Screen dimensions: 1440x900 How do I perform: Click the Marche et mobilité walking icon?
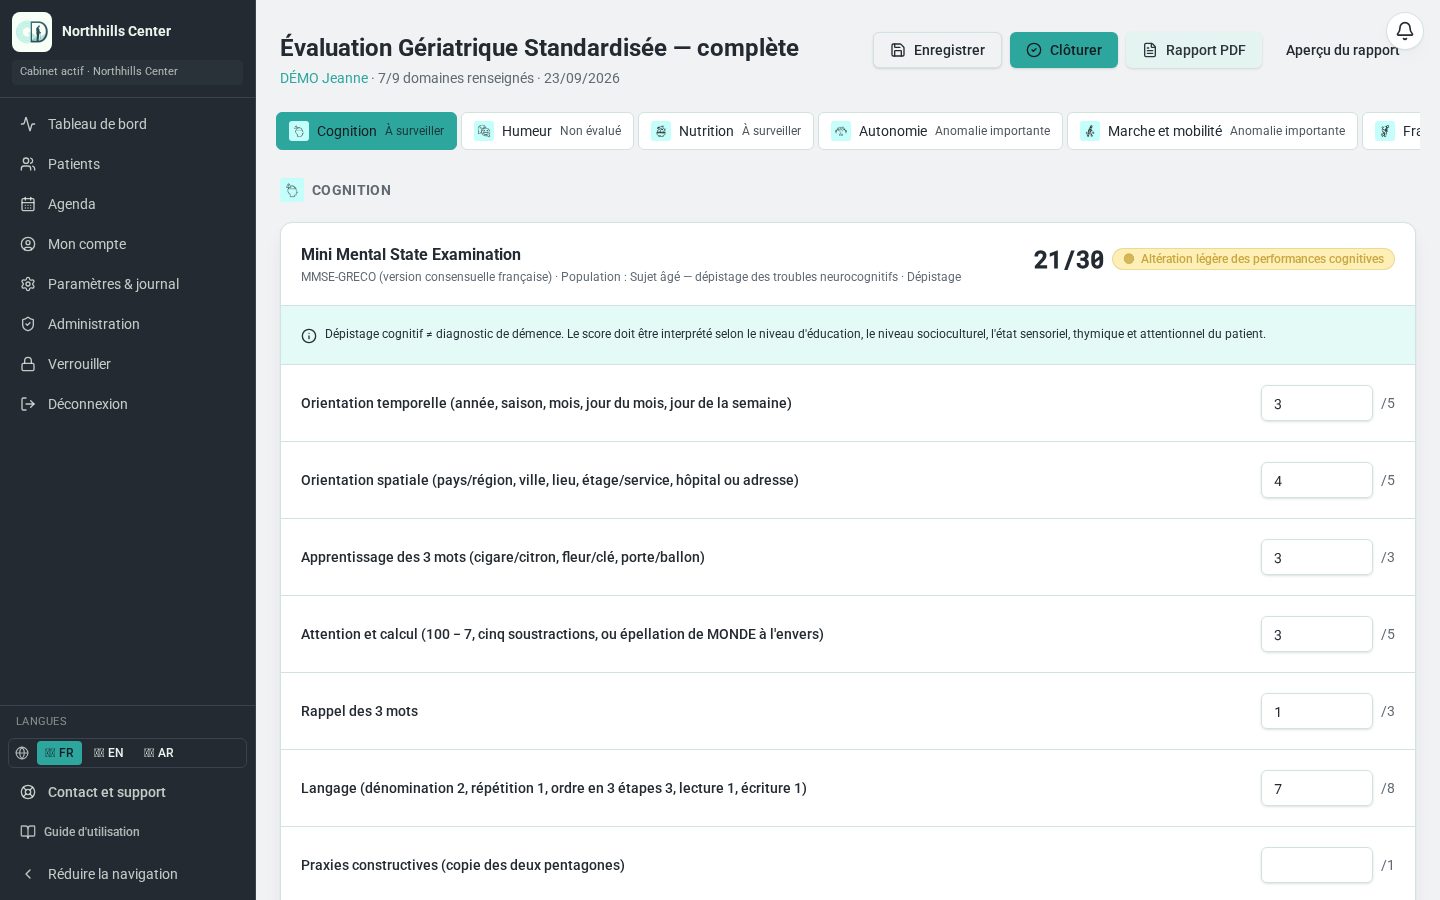tap(1090, 131)
